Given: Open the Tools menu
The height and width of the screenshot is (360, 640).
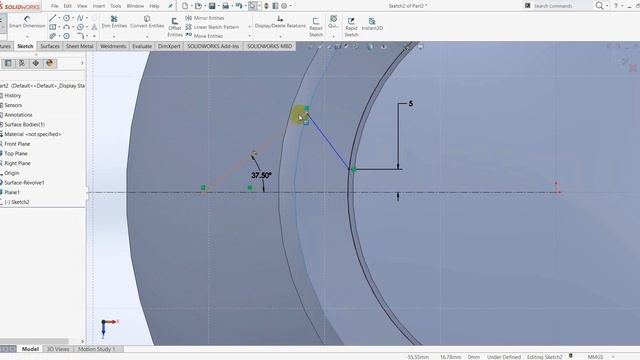Looking at the screenshot, I should tap(116, 6).
